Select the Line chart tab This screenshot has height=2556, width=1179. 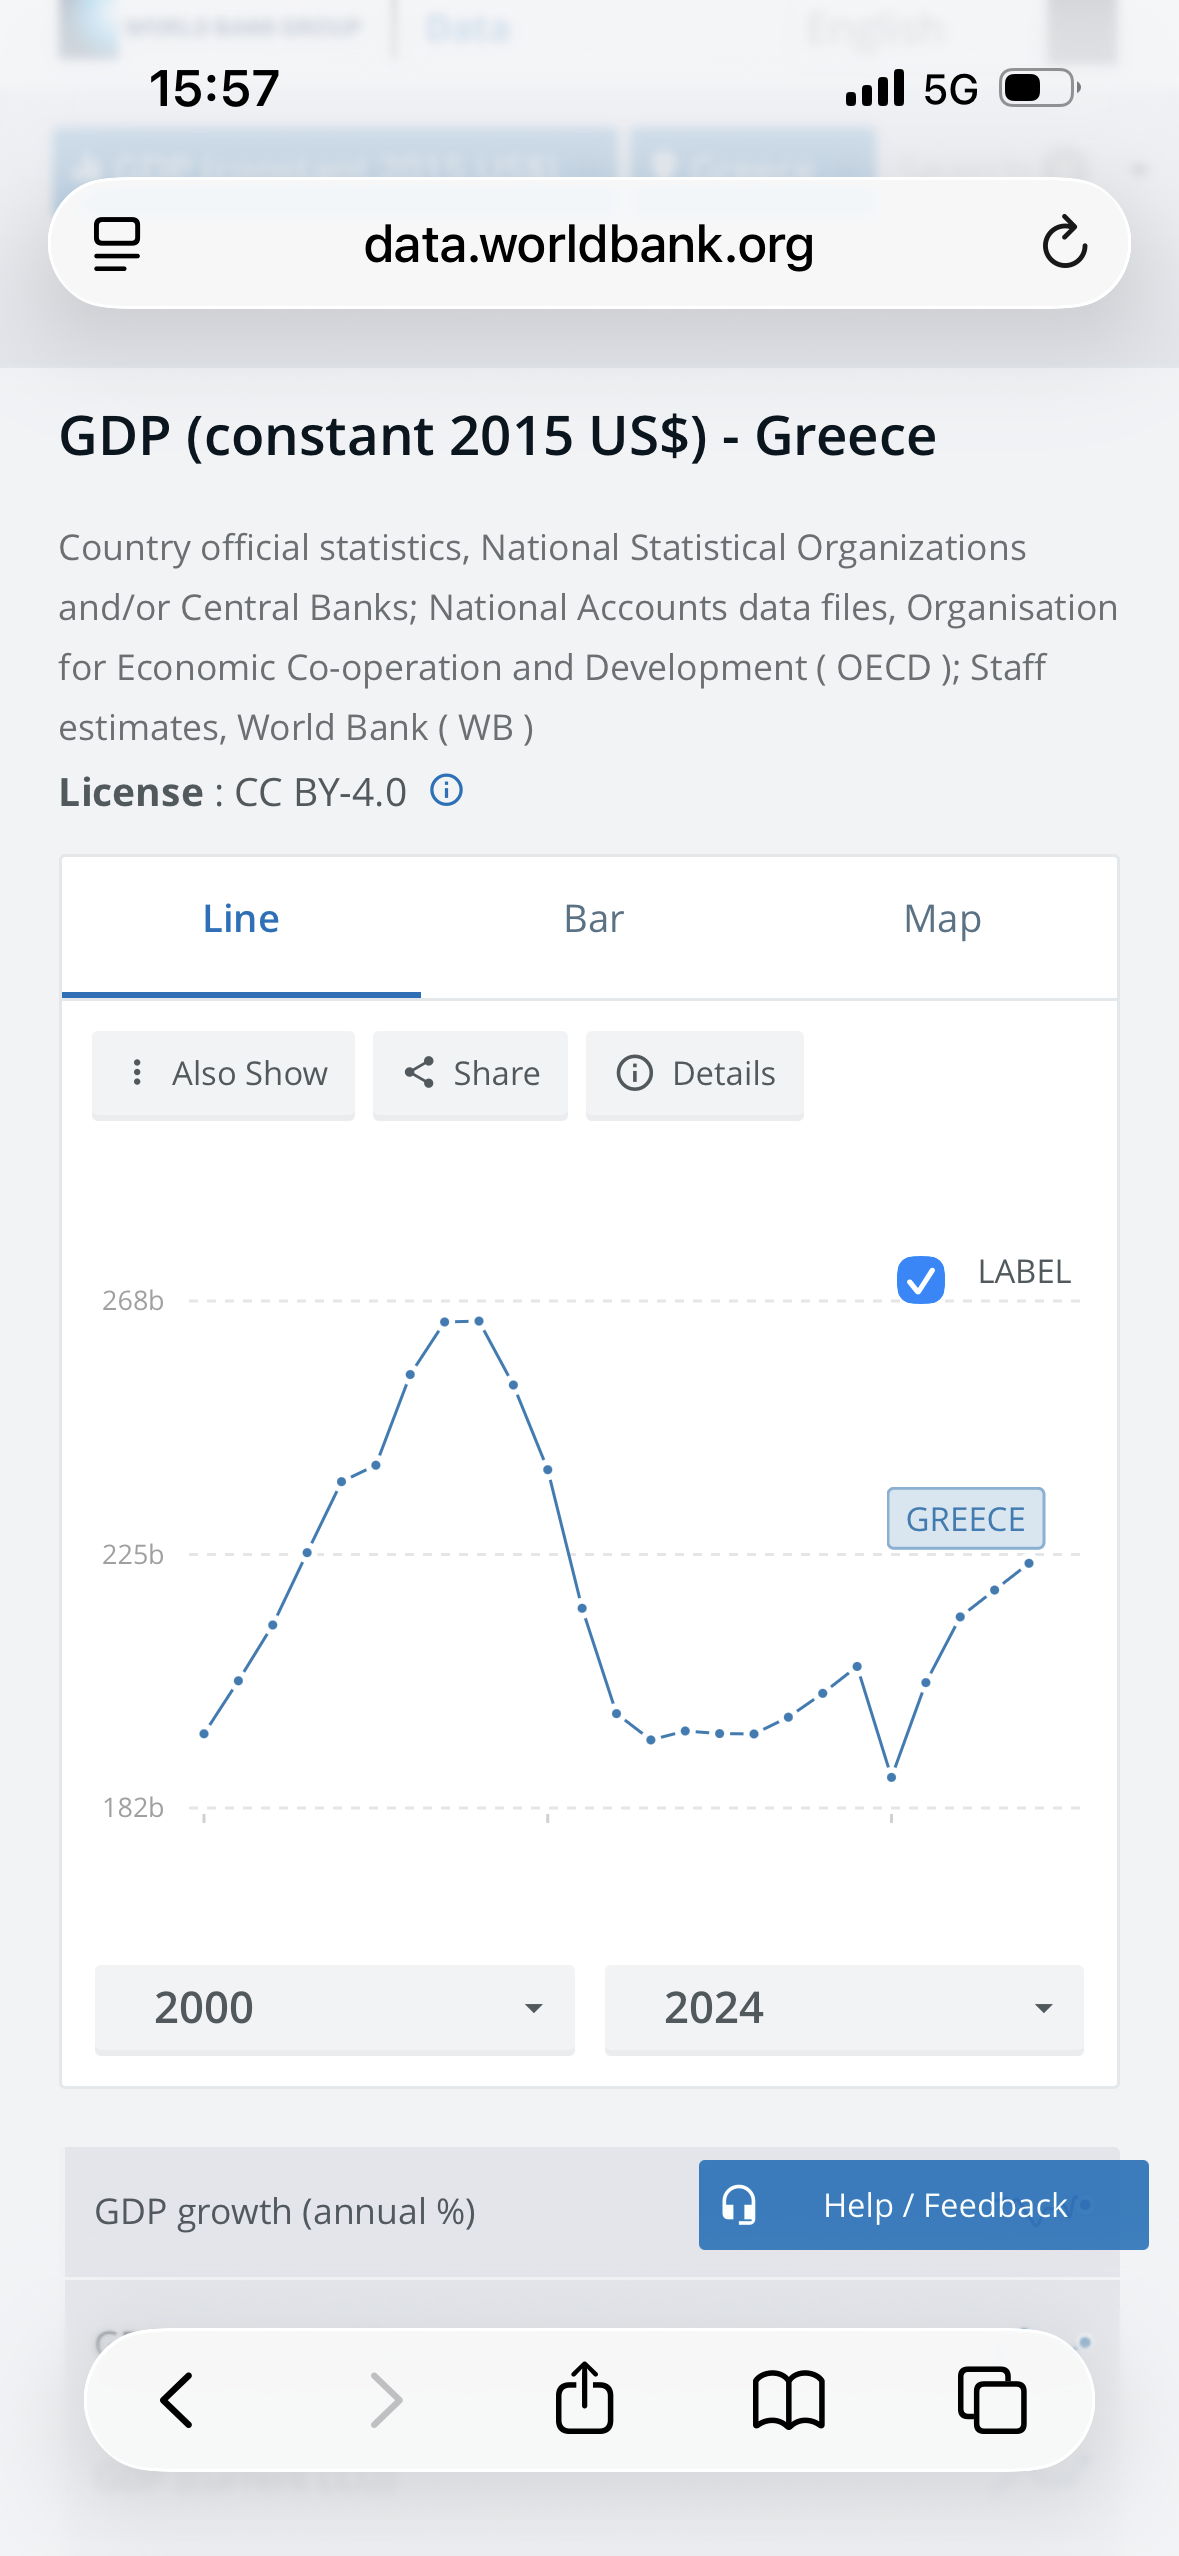[x=241, y=919]
